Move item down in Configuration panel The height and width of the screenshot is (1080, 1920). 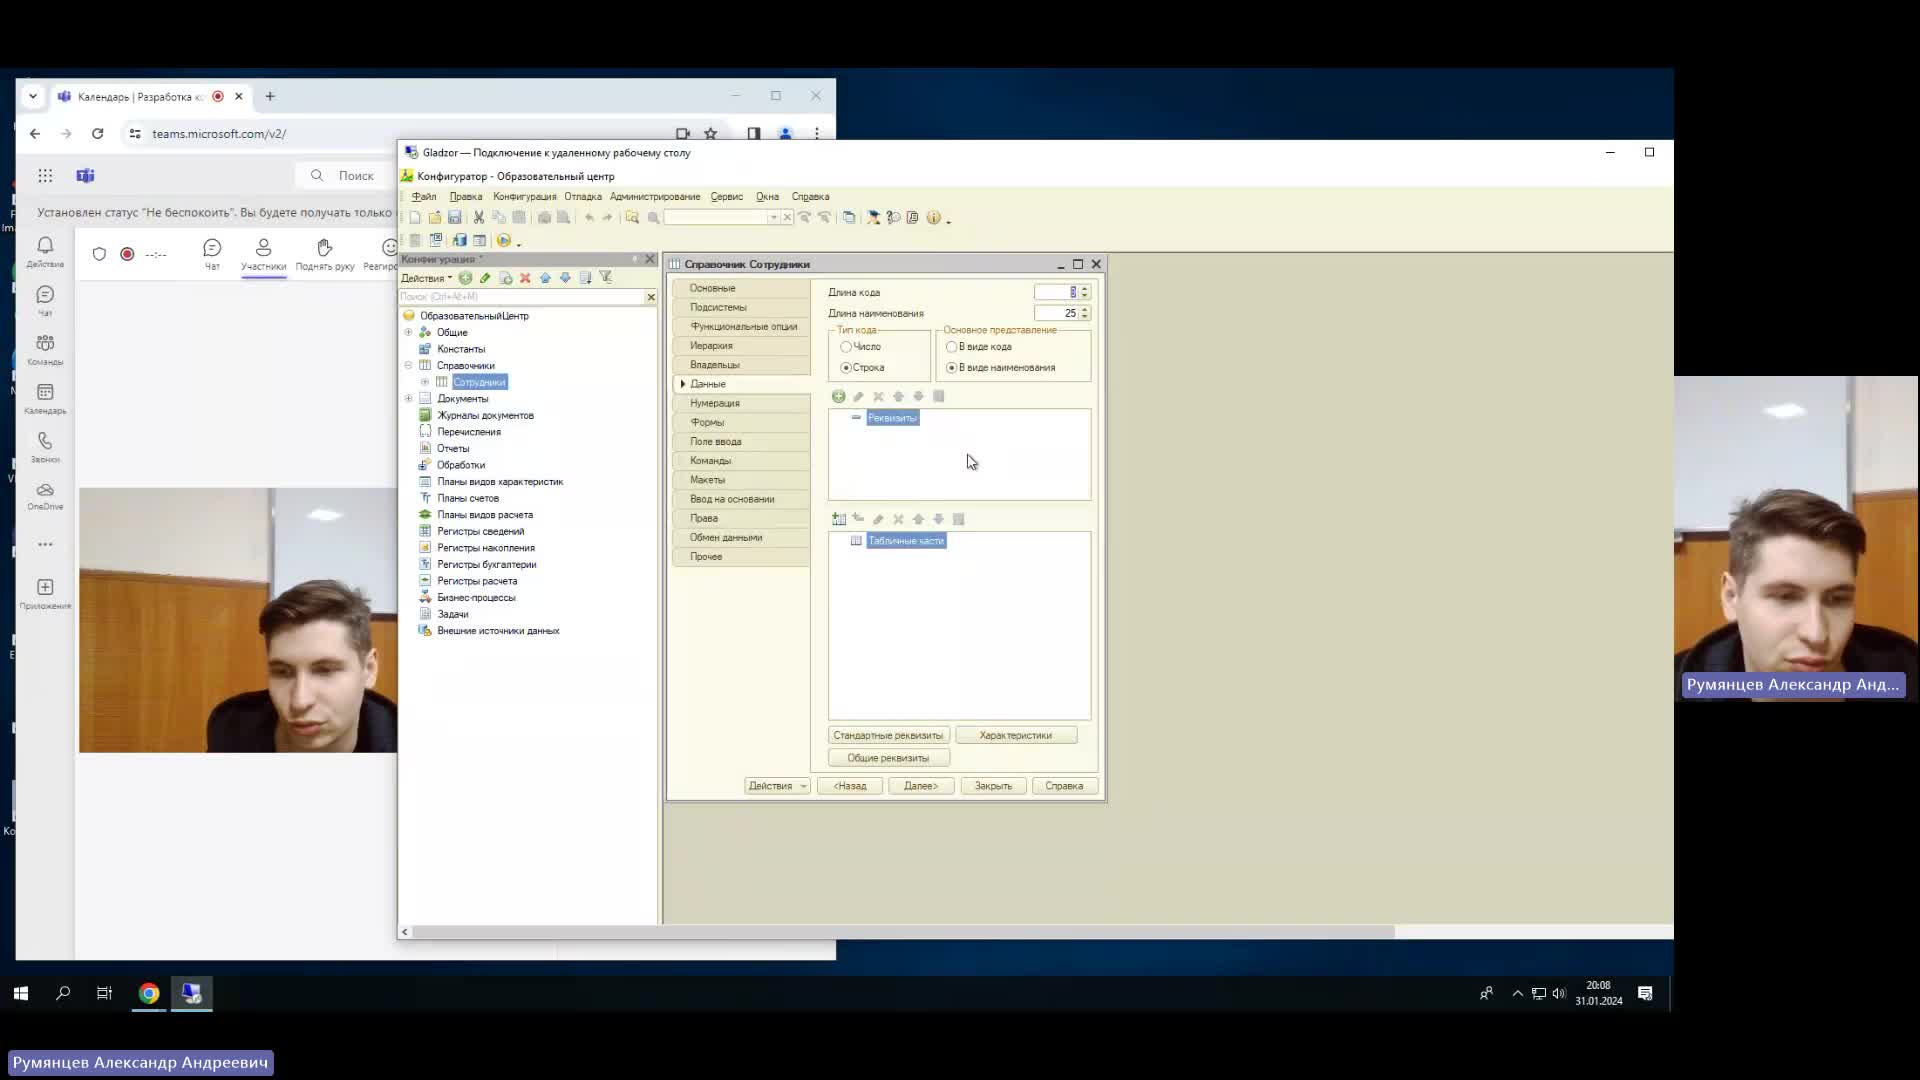point(565,278)
